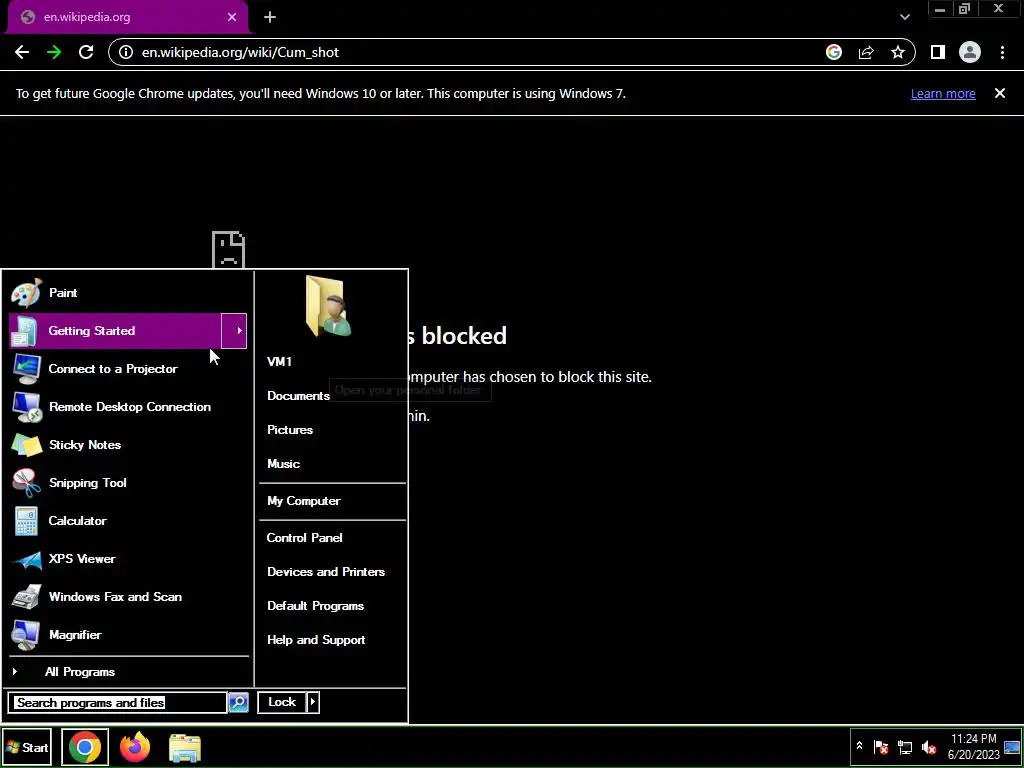This screenshot has width=1024, height=768.
Task: Open the Action Center flag icon
Action: coord(880,747)
